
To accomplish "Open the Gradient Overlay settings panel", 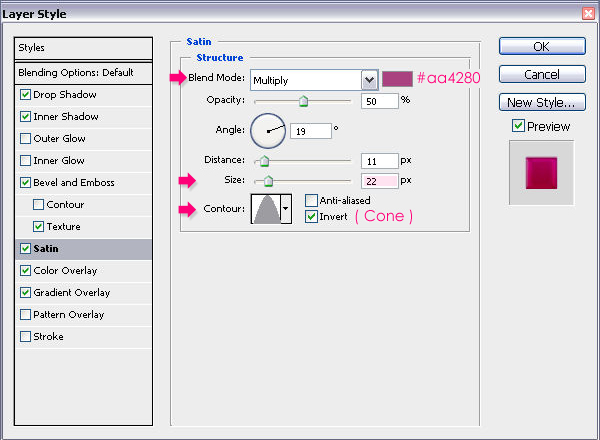I will pyautogui.click(x=72, y=293).
